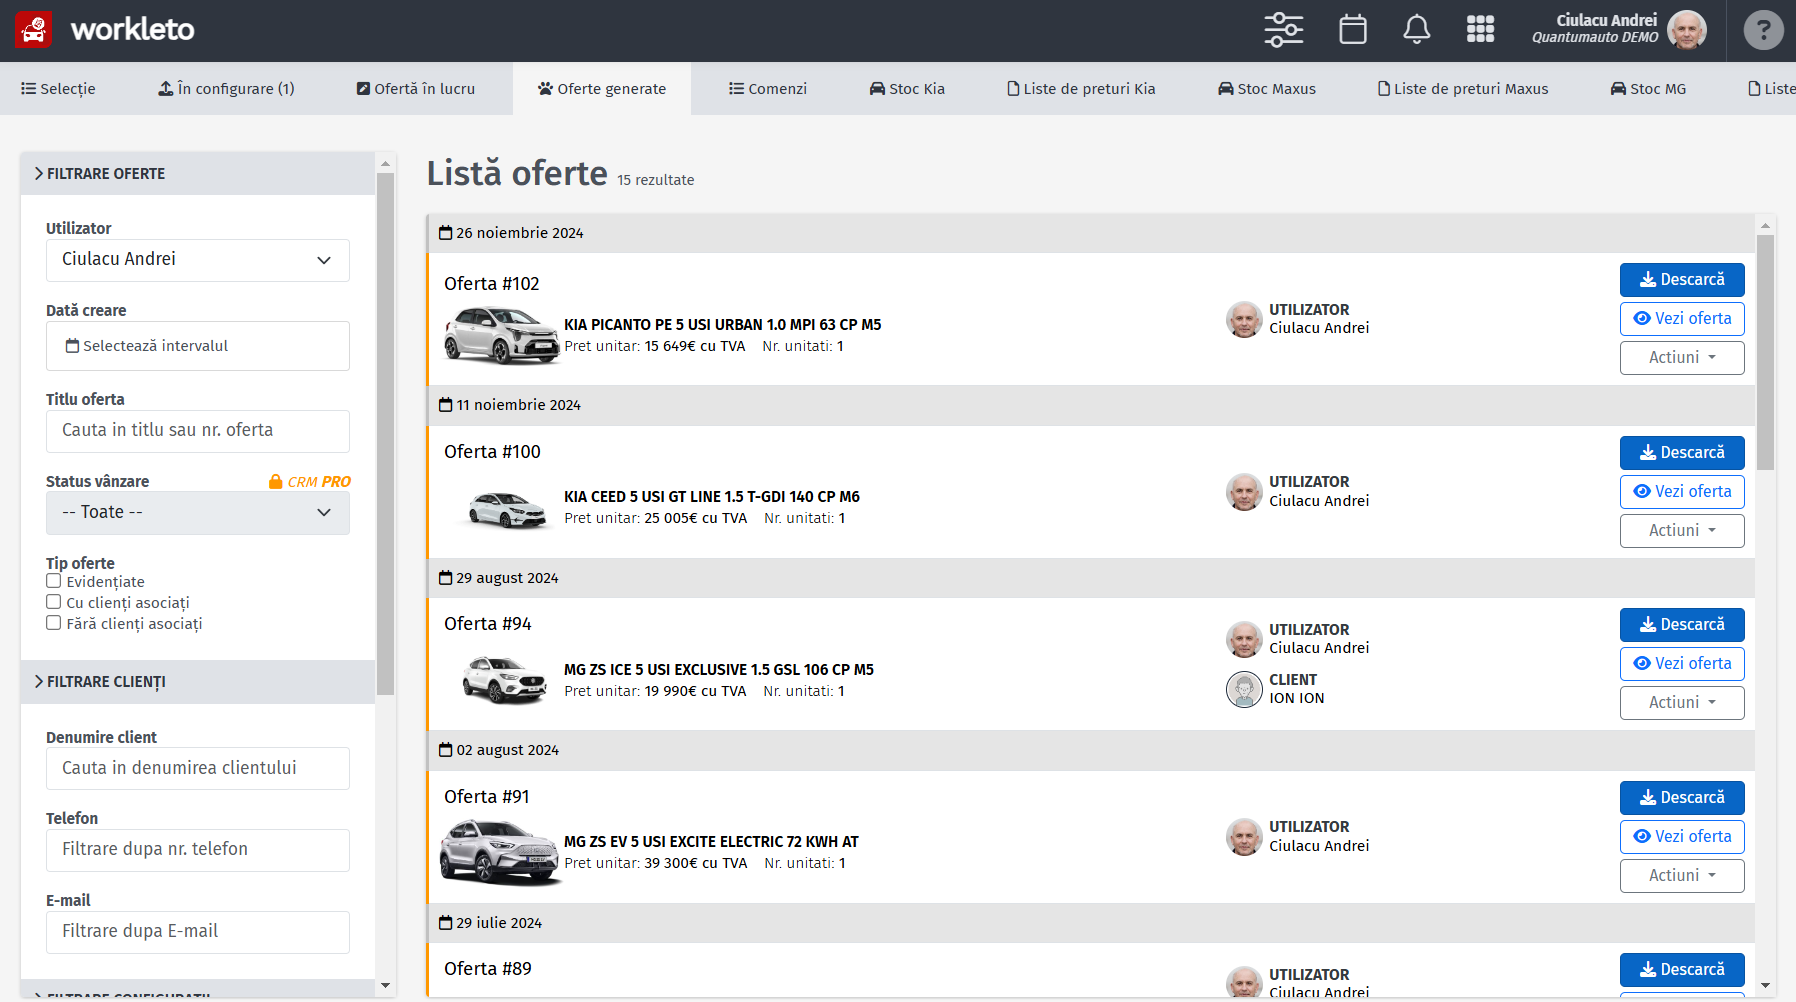Click client ION ION avatar icon

(1244, 689)
